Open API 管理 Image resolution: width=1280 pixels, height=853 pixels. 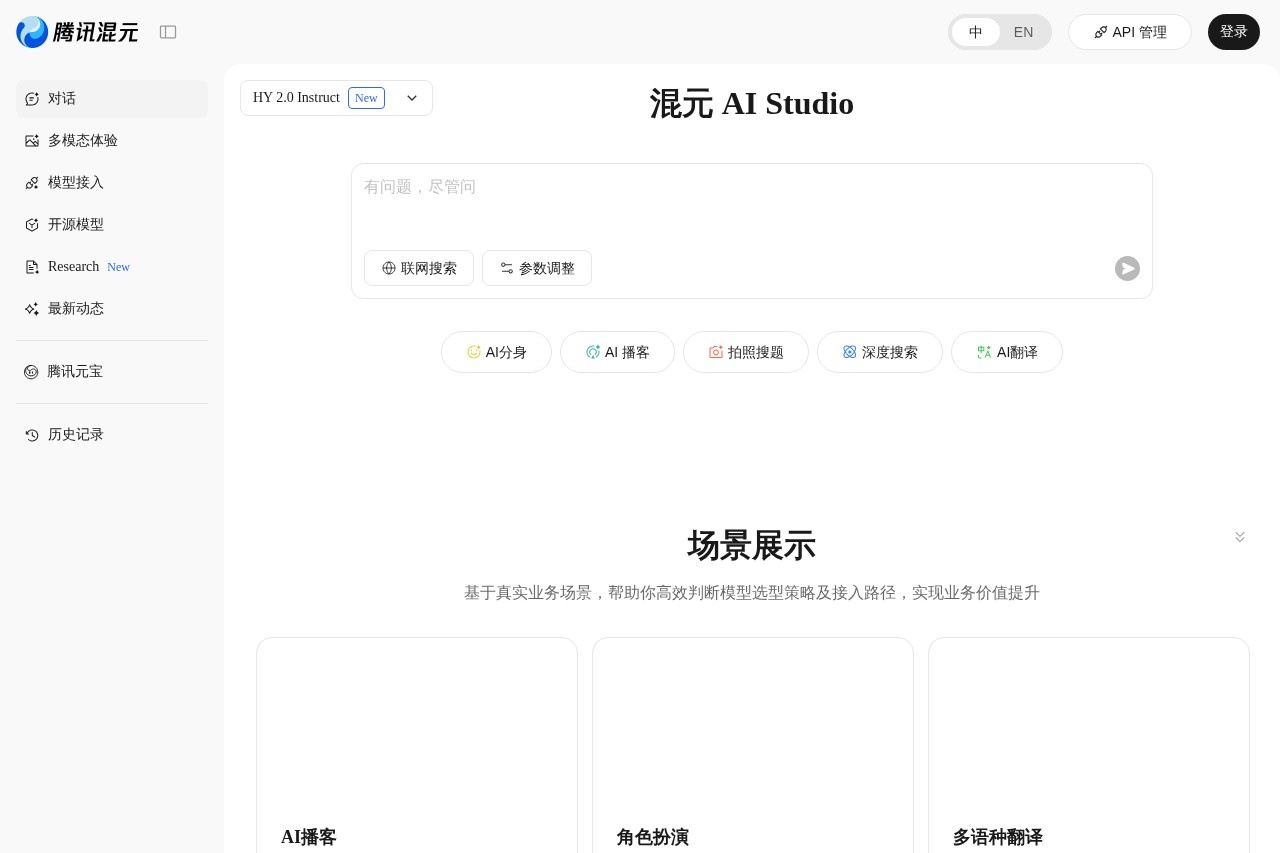(x=1130, y=32)
